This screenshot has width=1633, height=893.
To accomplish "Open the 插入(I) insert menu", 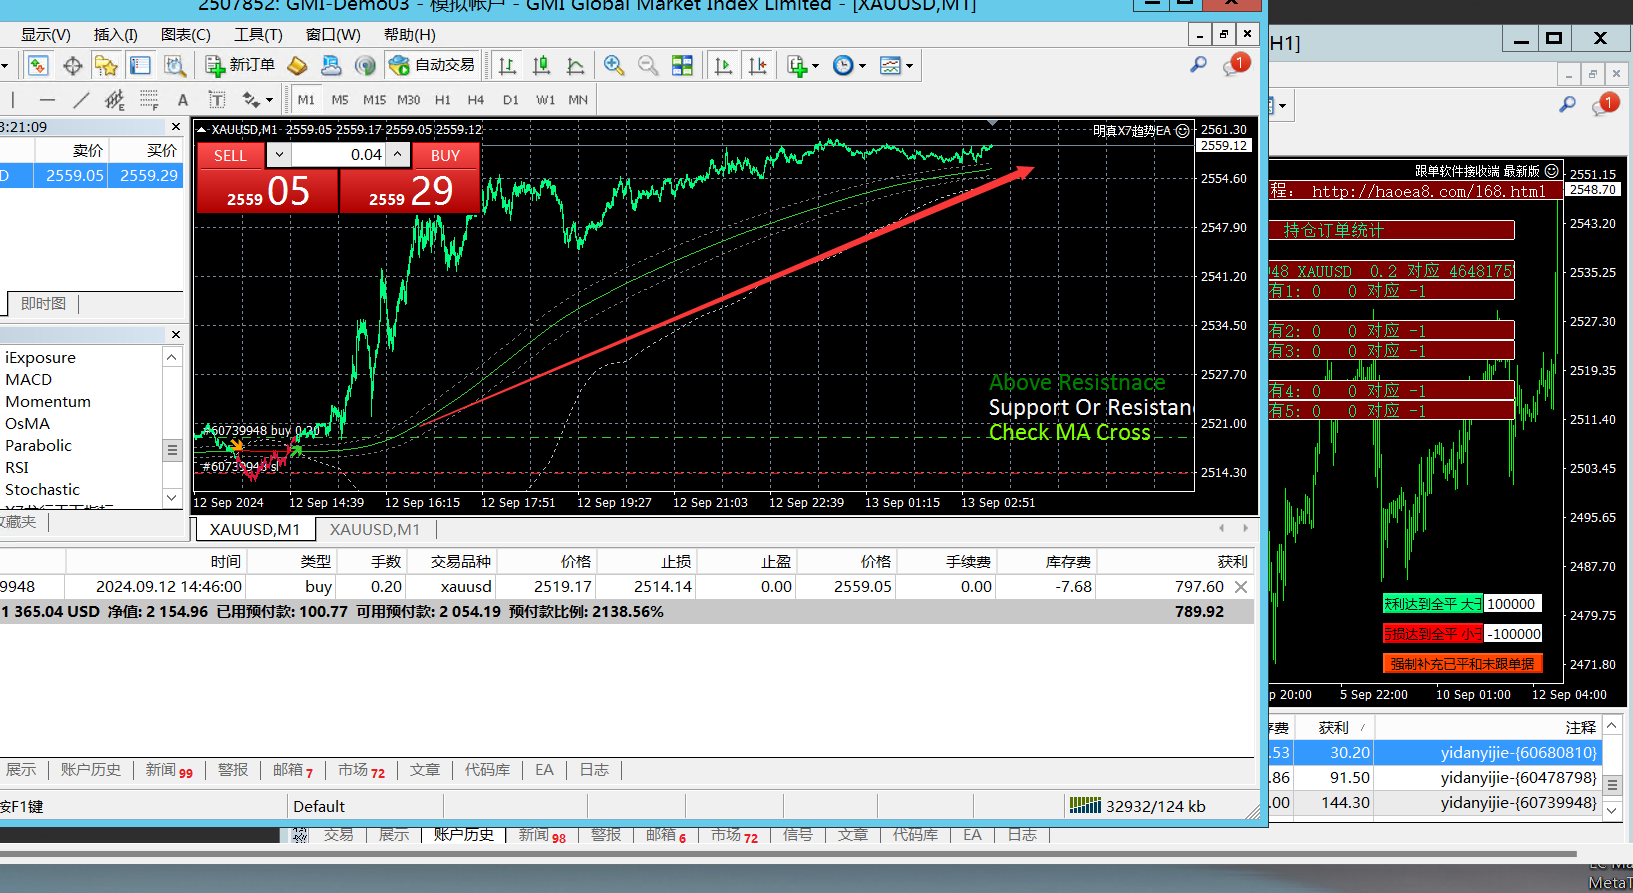I will [116, 35].
